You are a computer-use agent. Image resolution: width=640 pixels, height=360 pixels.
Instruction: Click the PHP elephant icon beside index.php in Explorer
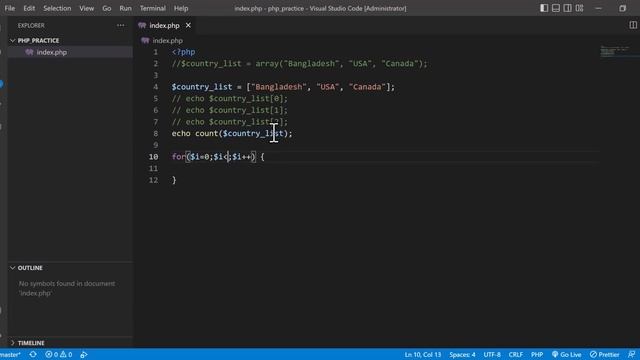29,52
